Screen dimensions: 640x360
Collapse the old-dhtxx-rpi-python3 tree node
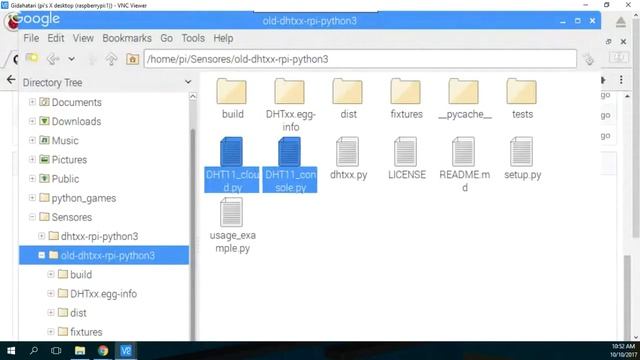point(42,255)
